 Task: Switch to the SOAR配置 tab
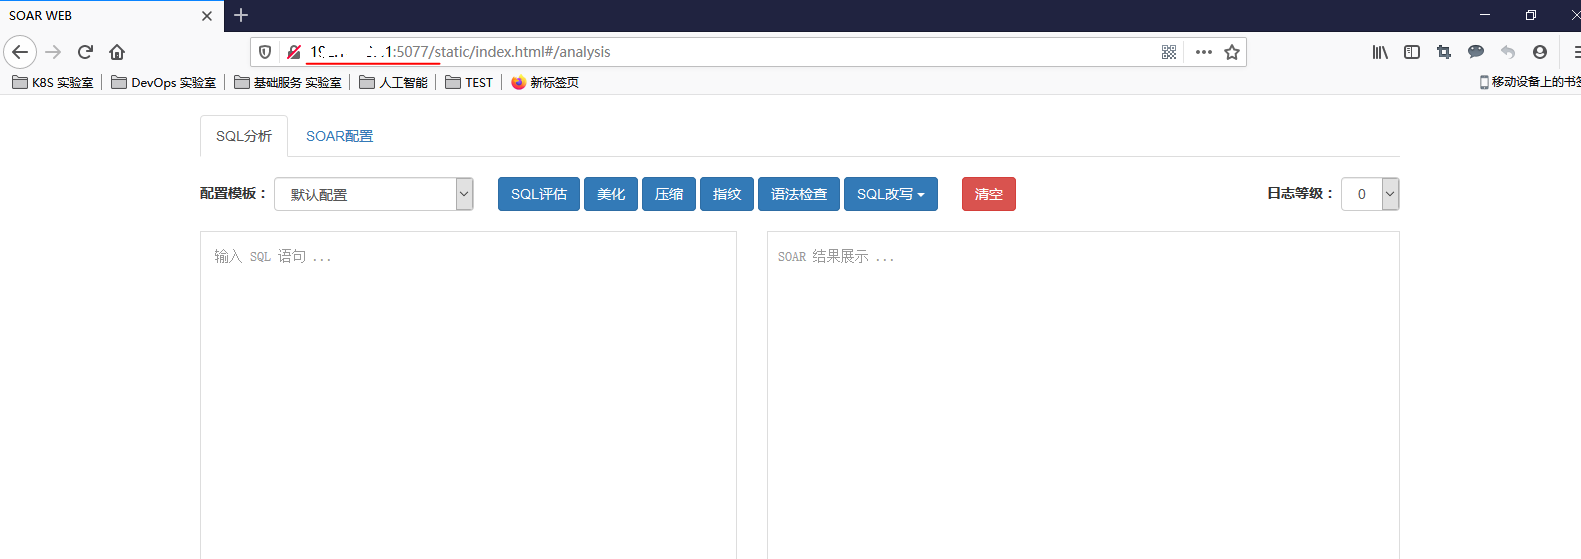pyautogui.click(x=339, y=136)
